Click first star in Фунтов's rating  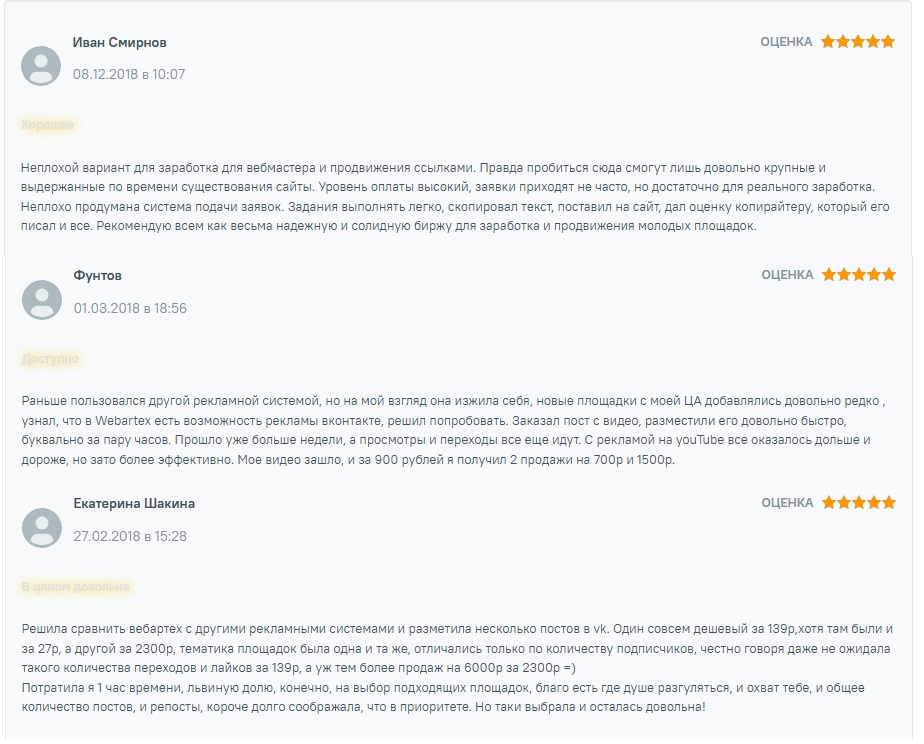click(829, 275)
